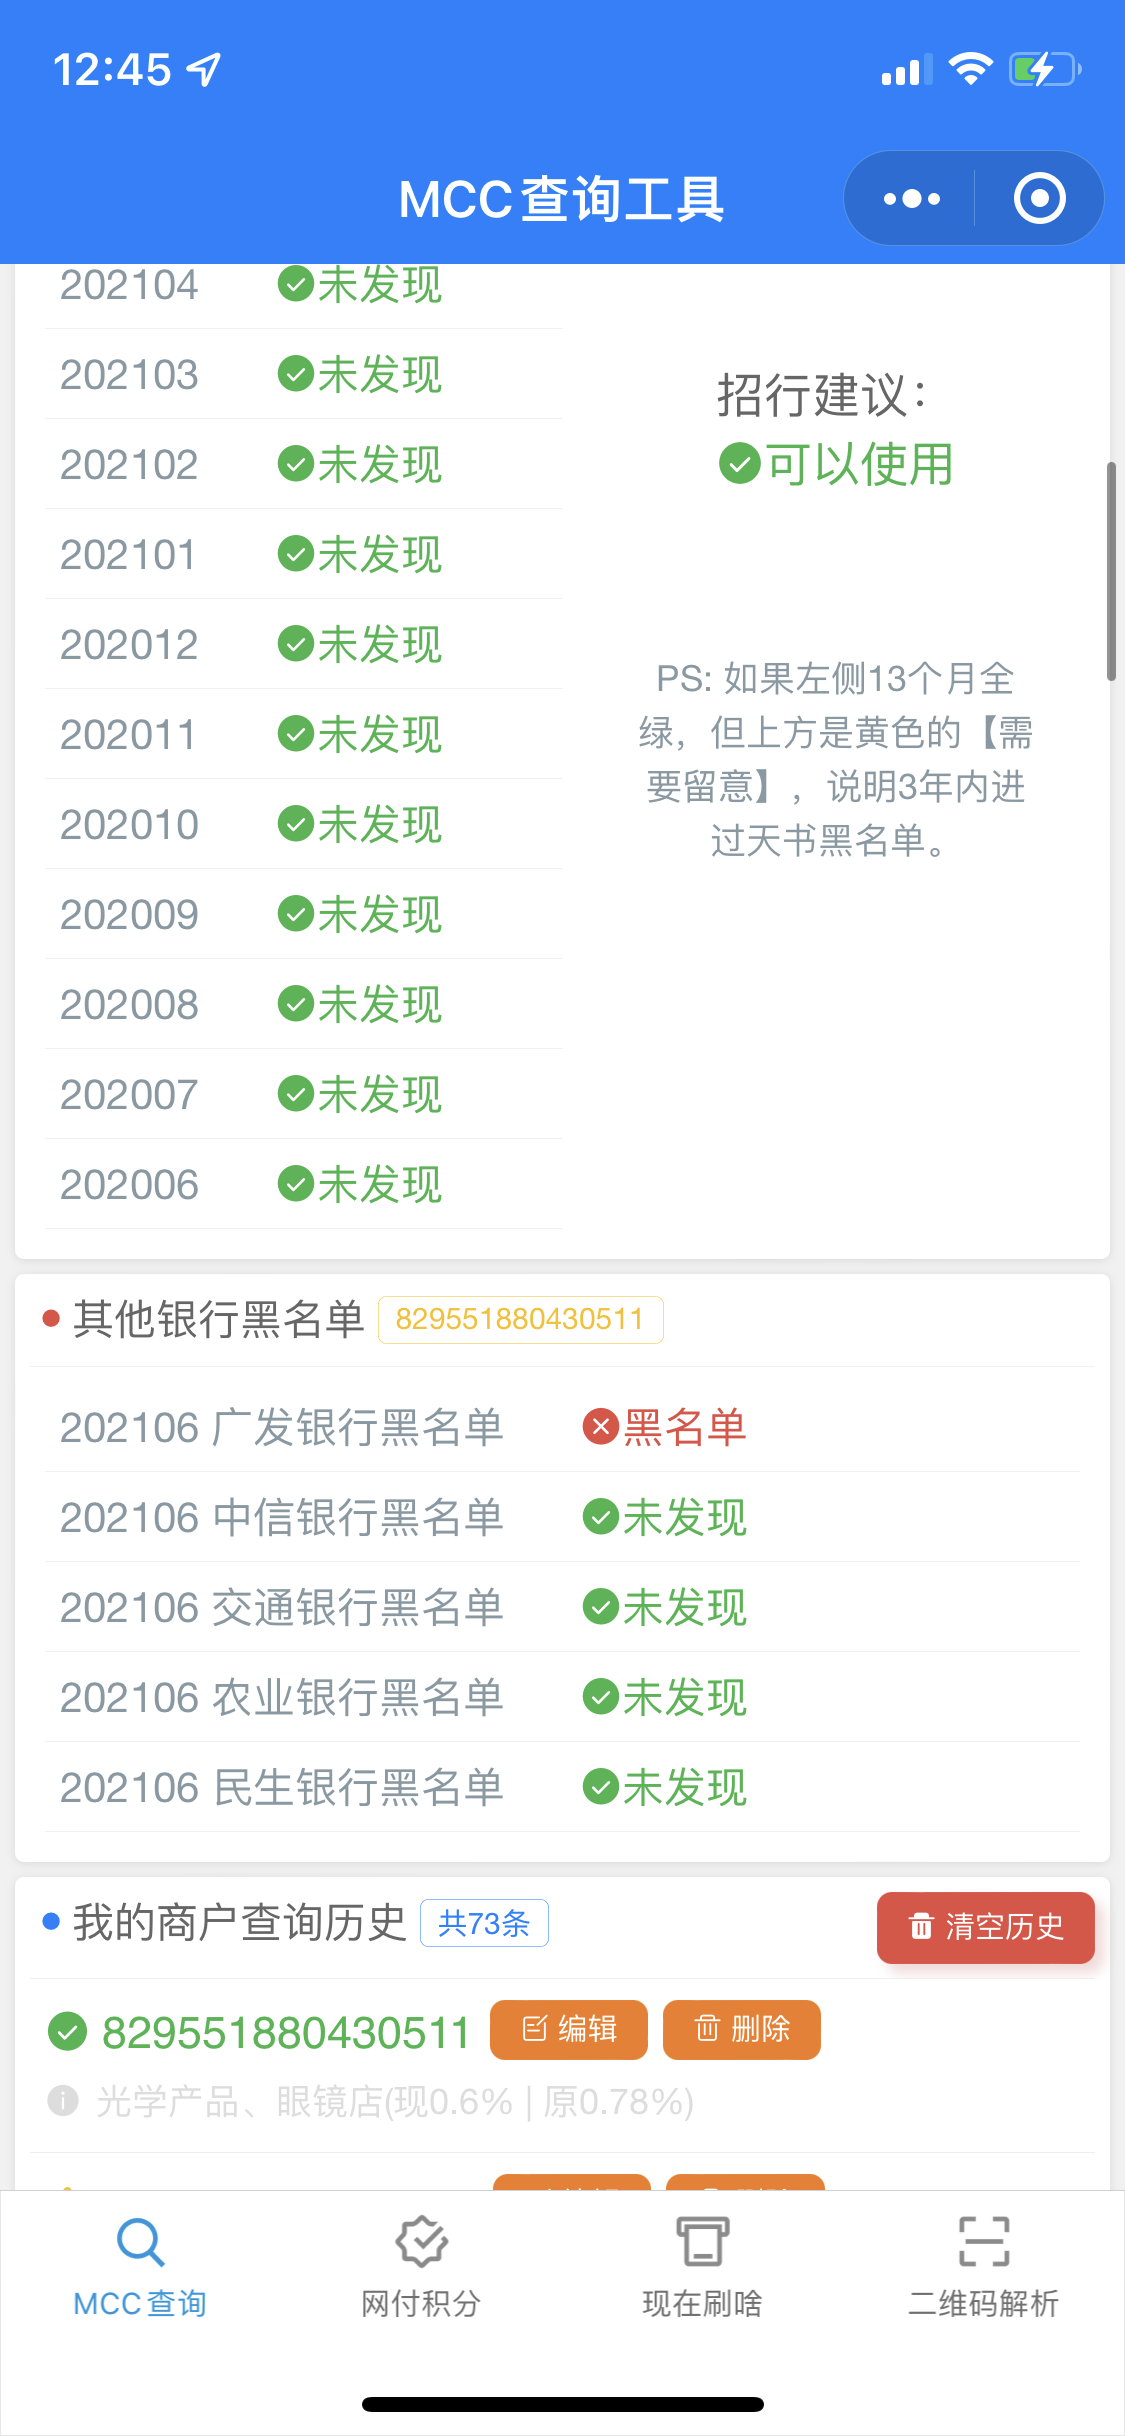
Task: Tap 删除 for merchant 829551880430511
Action: pos(742,2029)
